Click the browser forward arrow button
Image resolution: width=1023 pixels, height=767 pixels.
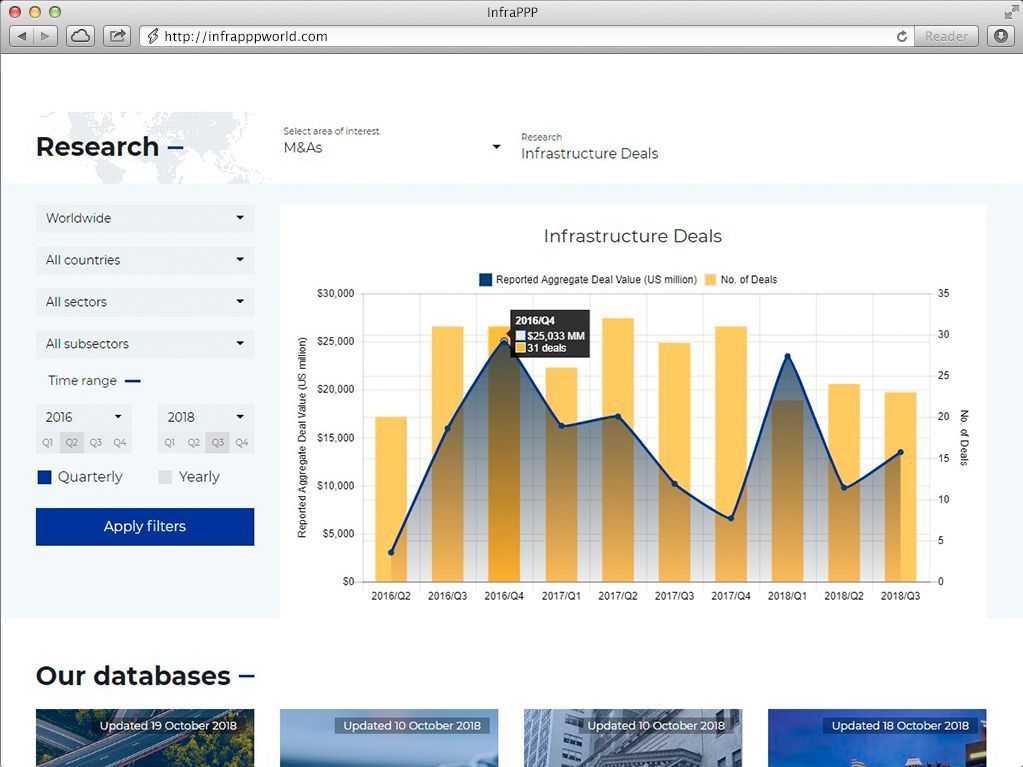pos(46,36)
